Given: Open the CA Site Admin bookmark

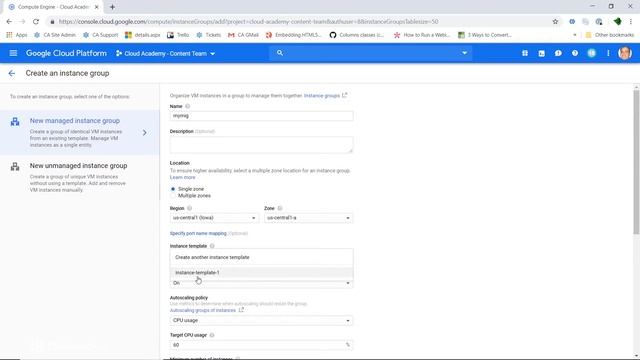Looking at the screenshot, I should (55, 35).
